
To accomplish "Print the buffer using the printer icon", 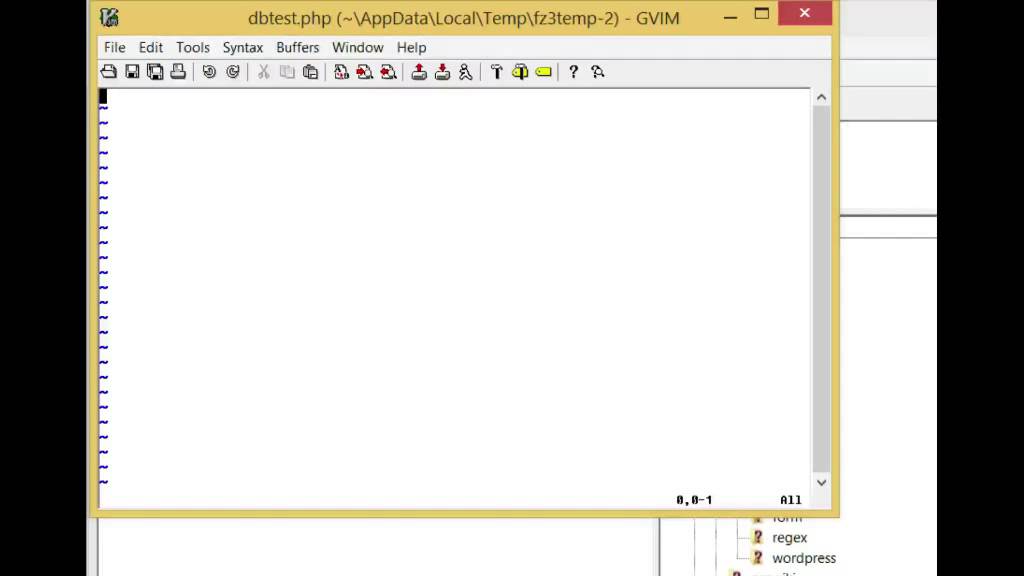I will (178, 72).
